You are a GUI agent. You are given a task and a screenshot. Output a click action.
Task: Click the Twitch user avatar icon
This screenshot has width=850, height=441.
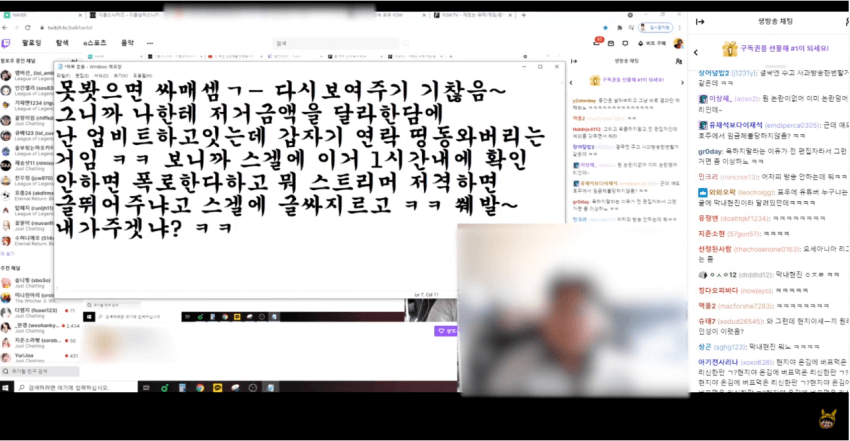[x=678, y=43]
